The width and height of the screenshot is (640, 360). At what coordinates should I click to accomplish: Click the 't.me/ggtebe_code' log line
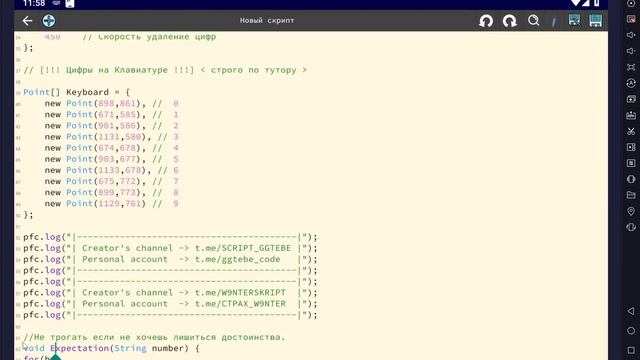tap(170, 259)
